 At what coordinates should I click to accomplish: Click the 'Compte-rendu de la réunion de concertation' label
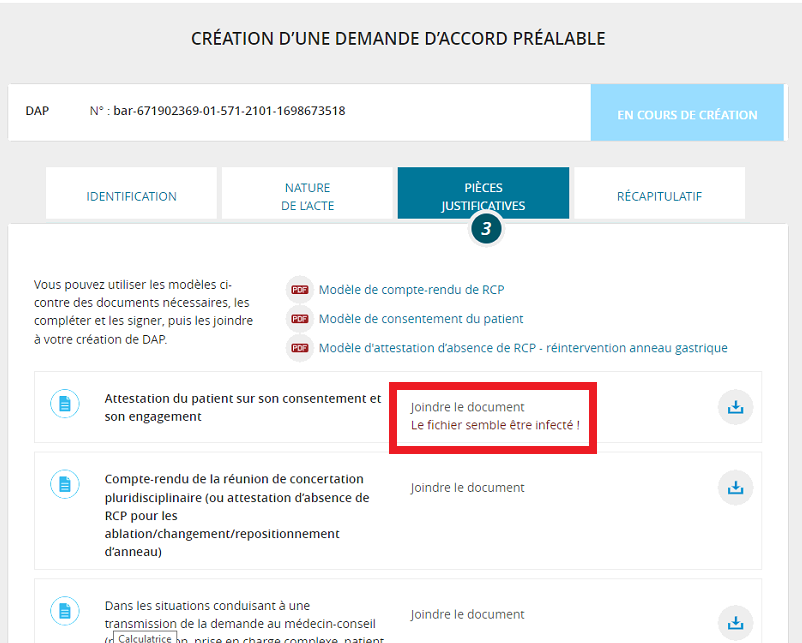coord(237,515)
